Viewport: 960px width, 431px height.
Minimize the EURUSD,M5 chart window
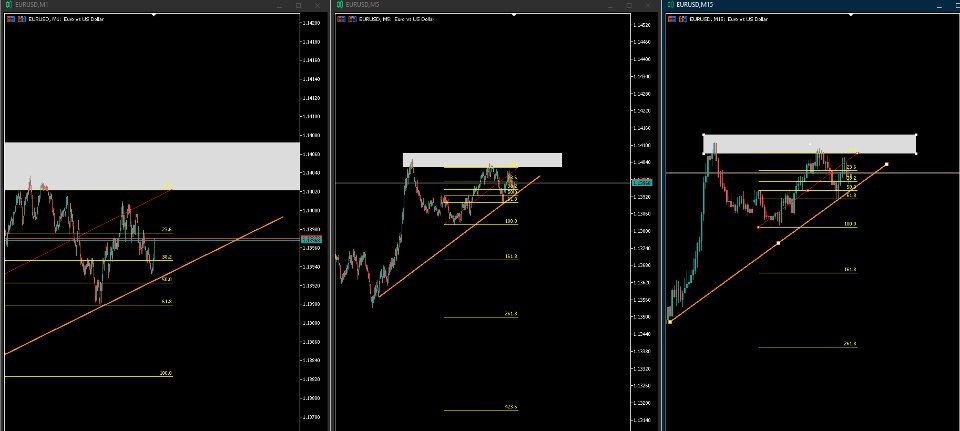coord(610,6)
